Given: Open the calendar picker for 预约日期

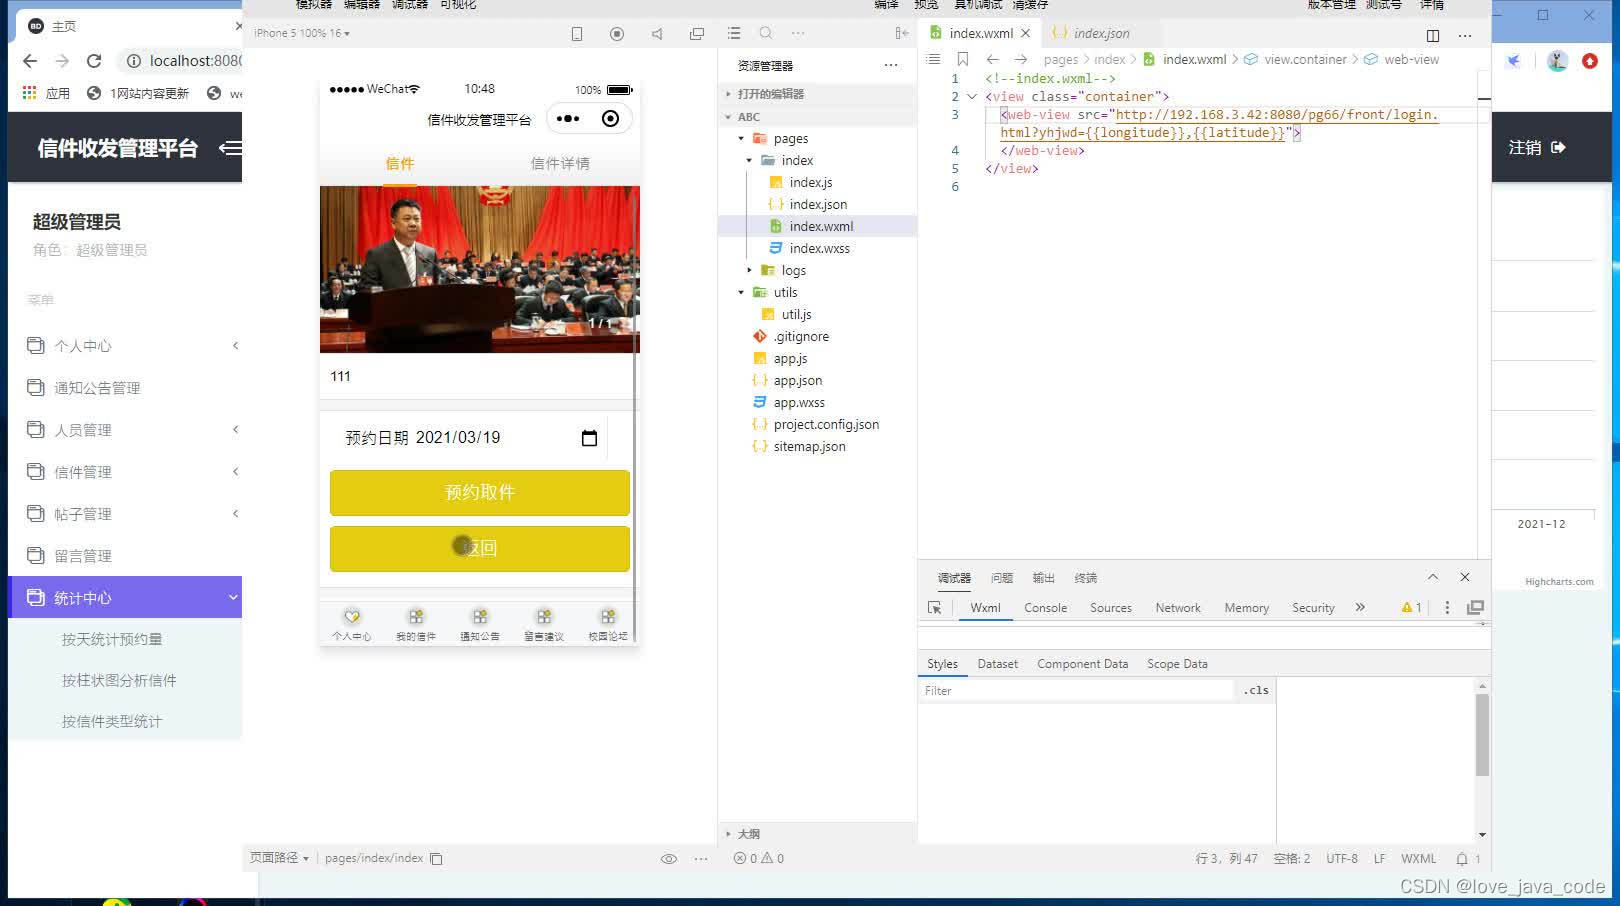Looking at the screenshot, I should [x=589, y=438].
